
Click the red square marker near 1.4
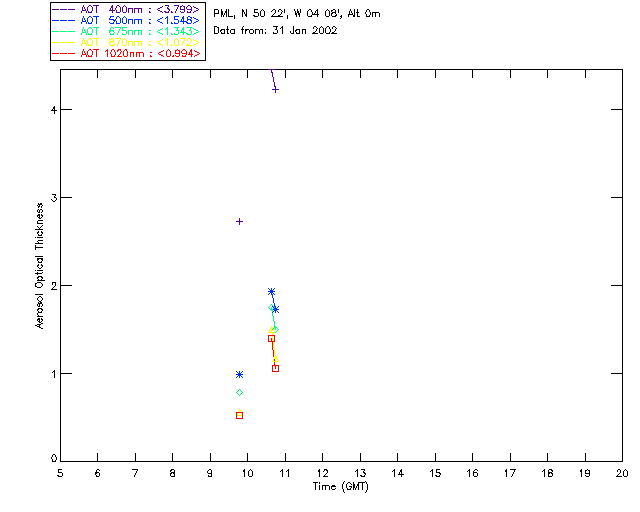tap(271, 338)
